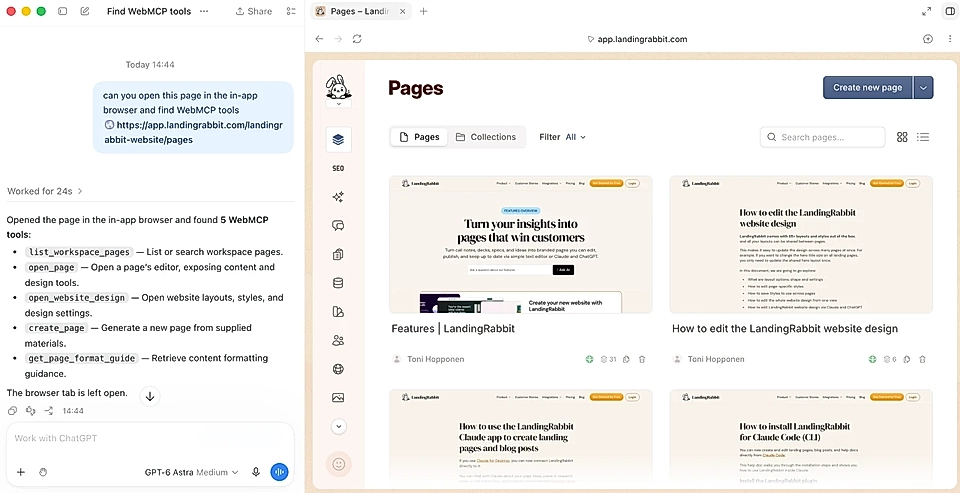This screenshot has height=493, width=960.
Task: Share the conversation
Action: 254,11
